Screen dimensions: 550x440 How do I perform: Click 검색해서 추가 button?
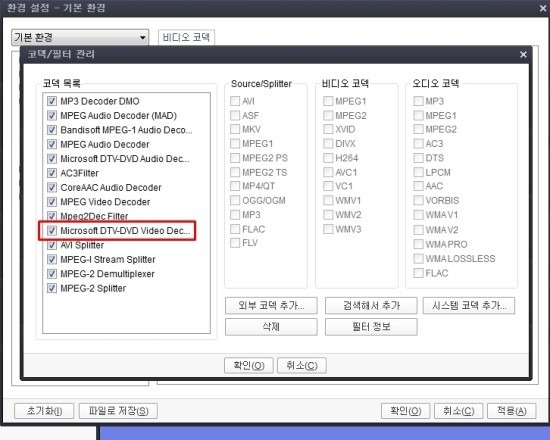(371, 306)
